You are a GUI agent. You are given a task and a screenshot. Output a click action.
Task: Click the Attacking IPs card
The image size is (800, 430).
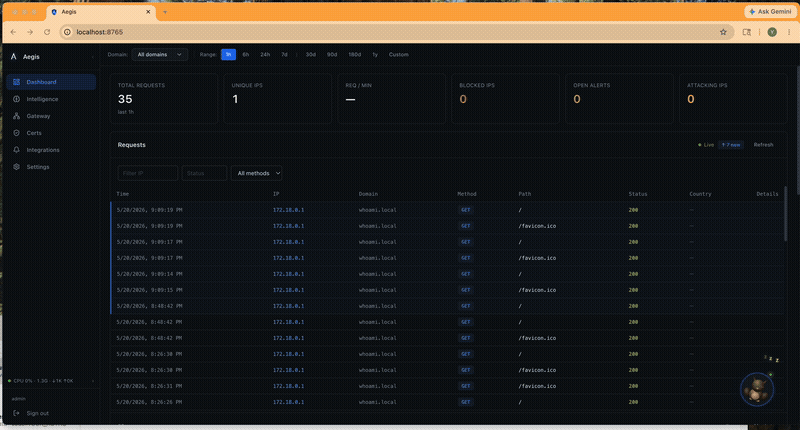tap(733, 98)
